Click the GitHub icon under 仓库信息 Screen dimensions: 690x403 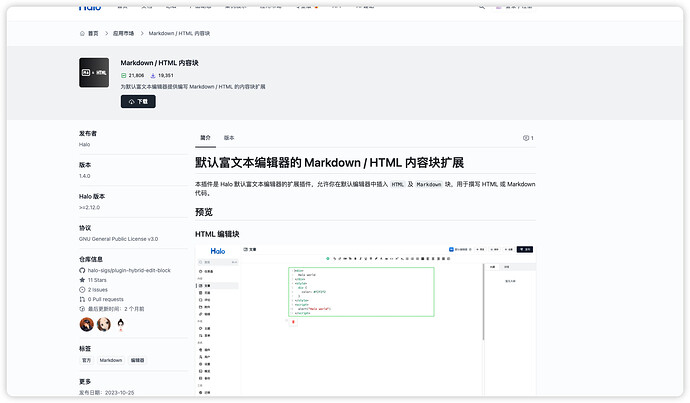tap(82, 271)
